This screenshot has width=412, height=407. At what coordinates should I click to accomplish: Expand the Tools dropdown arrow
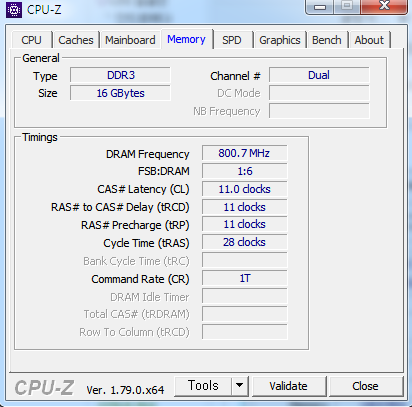coord(239,386)
